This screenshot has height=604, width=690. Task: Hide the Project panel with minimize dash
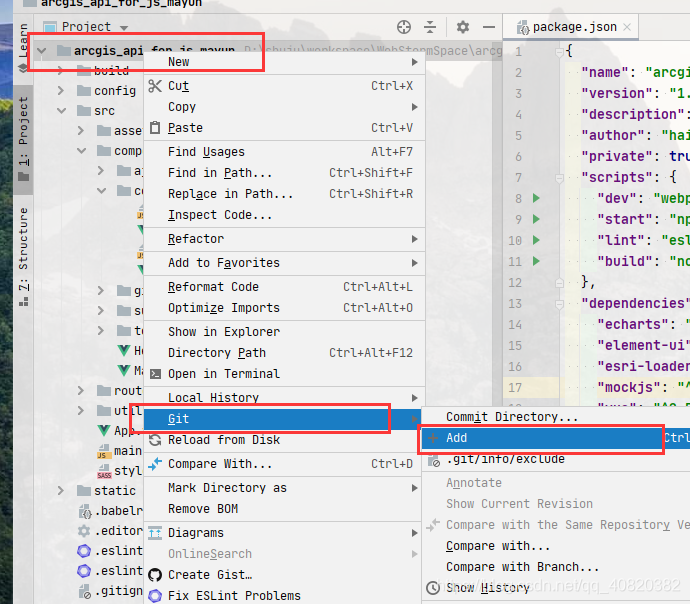tap(489, 27)
